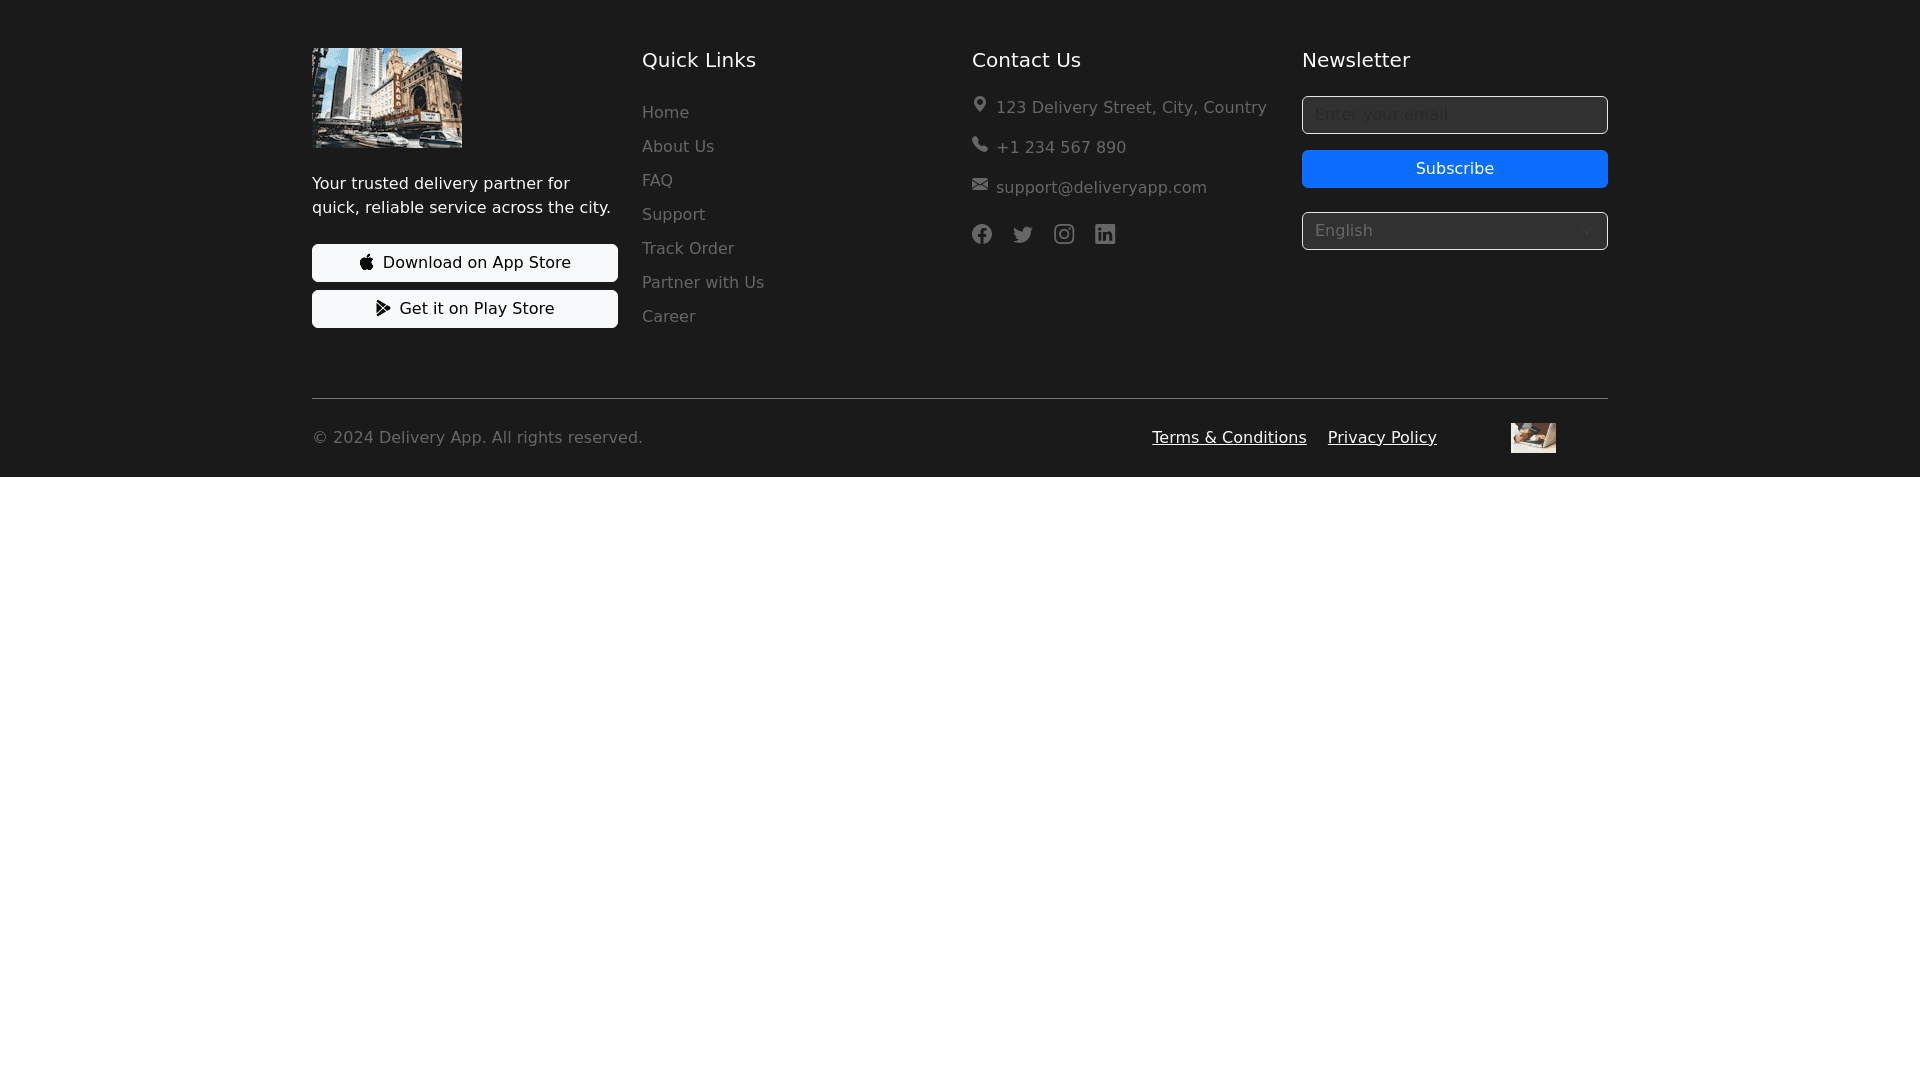The image size is (1920, 1080).
Task: Open the Facebook social icon
Action: point(981,234)
